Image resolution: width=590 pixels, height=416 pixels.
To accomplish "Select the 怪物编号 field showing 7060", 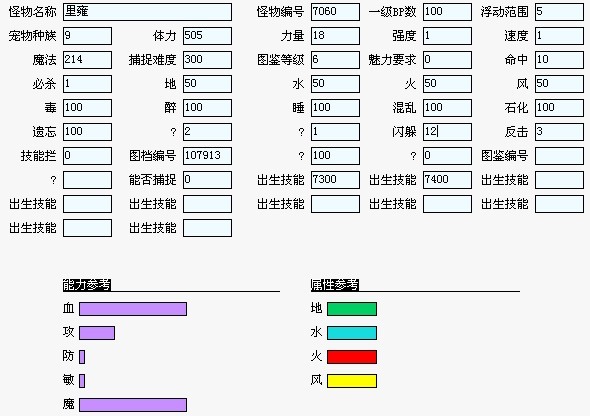I will point(335,12).
